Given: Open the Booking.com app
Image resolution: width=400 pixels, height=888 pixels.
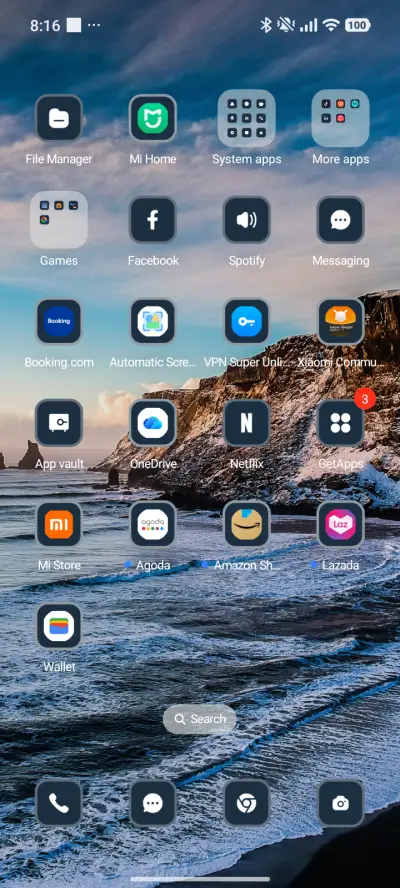Looking at the screenshot, I should (x=59, y=321).
